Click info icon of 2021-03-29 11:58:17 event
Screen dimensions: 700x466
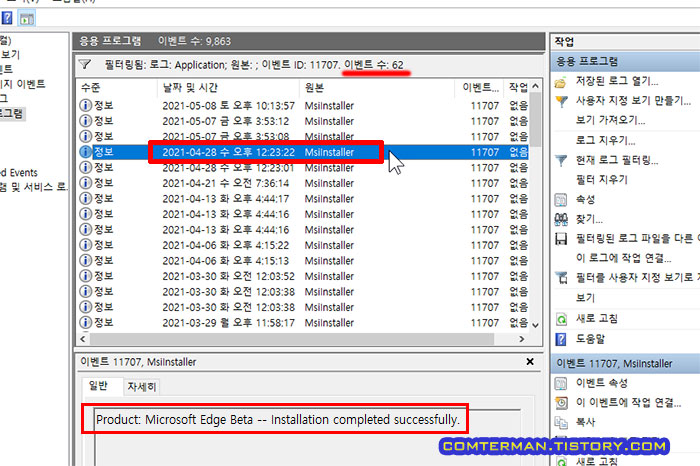pyautogui.click(x=85, y=322)
